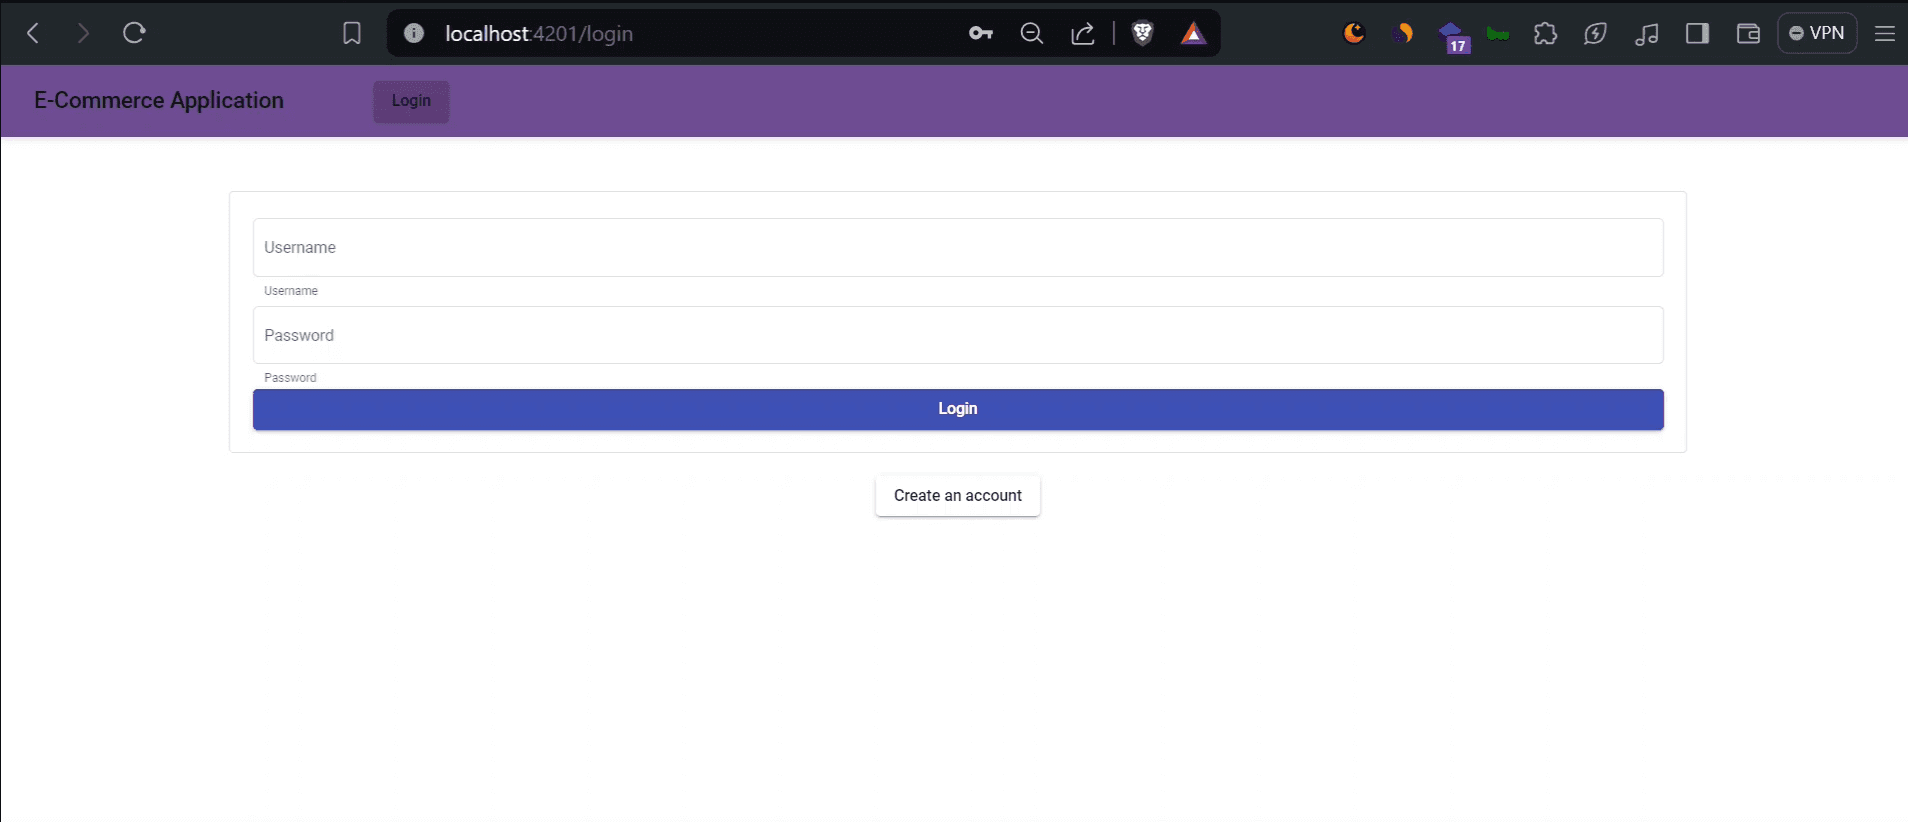Open the share icon in address bar

click(1083, 34)
